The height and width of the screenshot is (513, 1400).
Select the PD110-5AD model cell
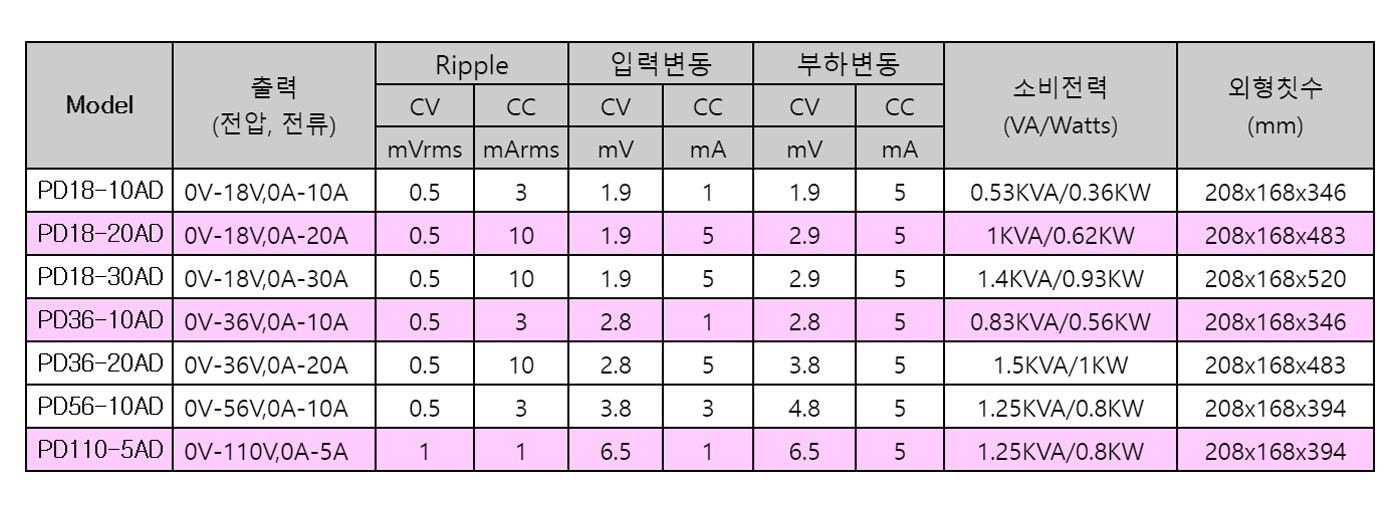point(100,451)
